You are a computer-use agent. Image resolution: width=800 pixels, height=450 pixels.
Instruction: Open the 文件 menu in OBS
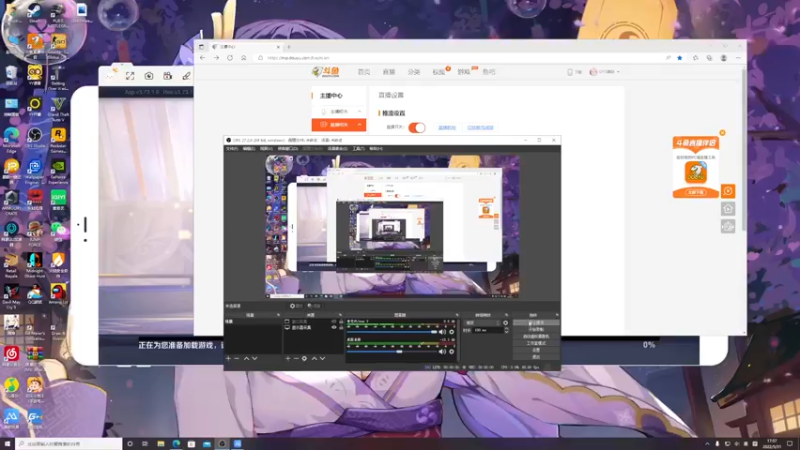coord(232,149)
